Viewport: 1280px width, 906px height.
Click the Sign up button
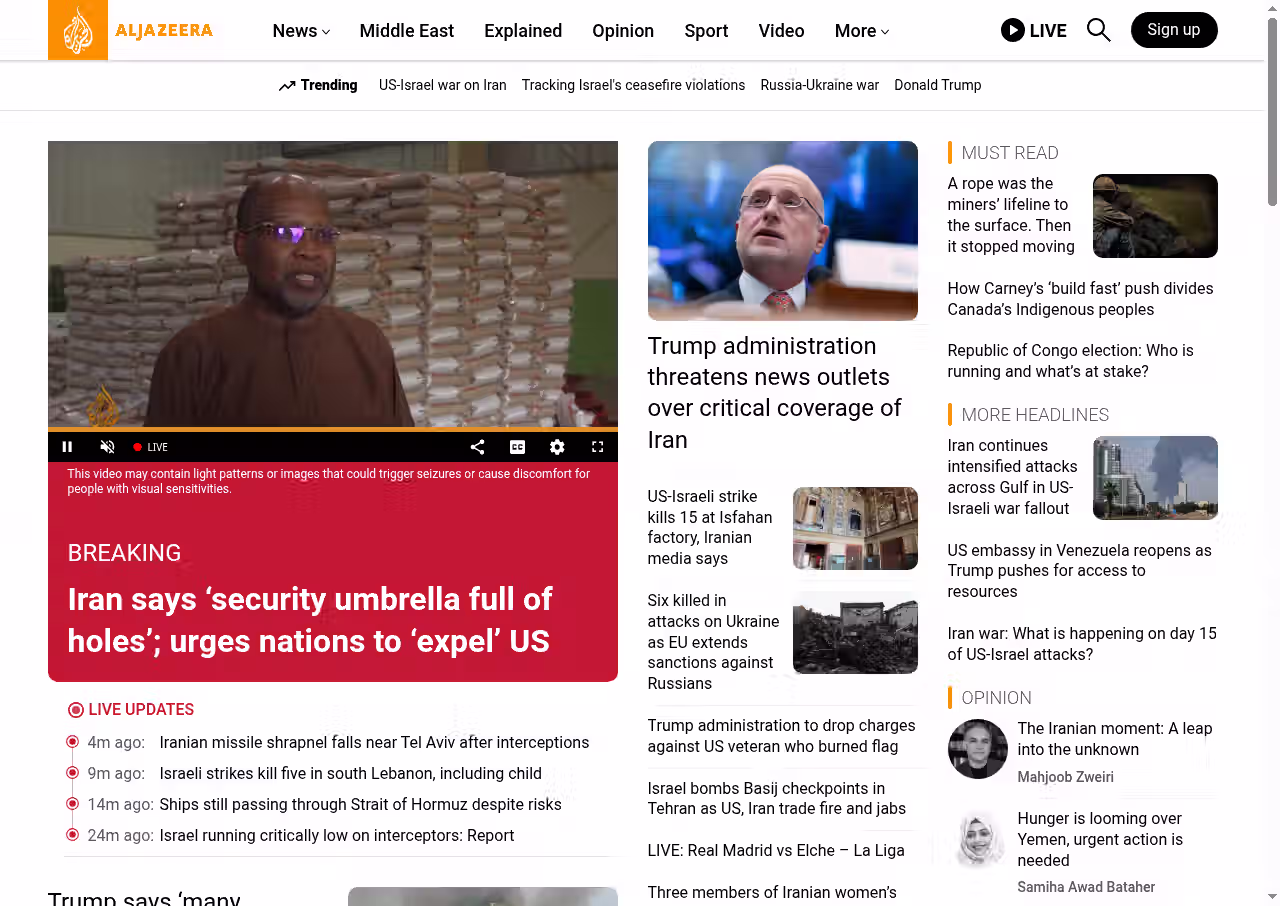click(x=1174, y=30)
